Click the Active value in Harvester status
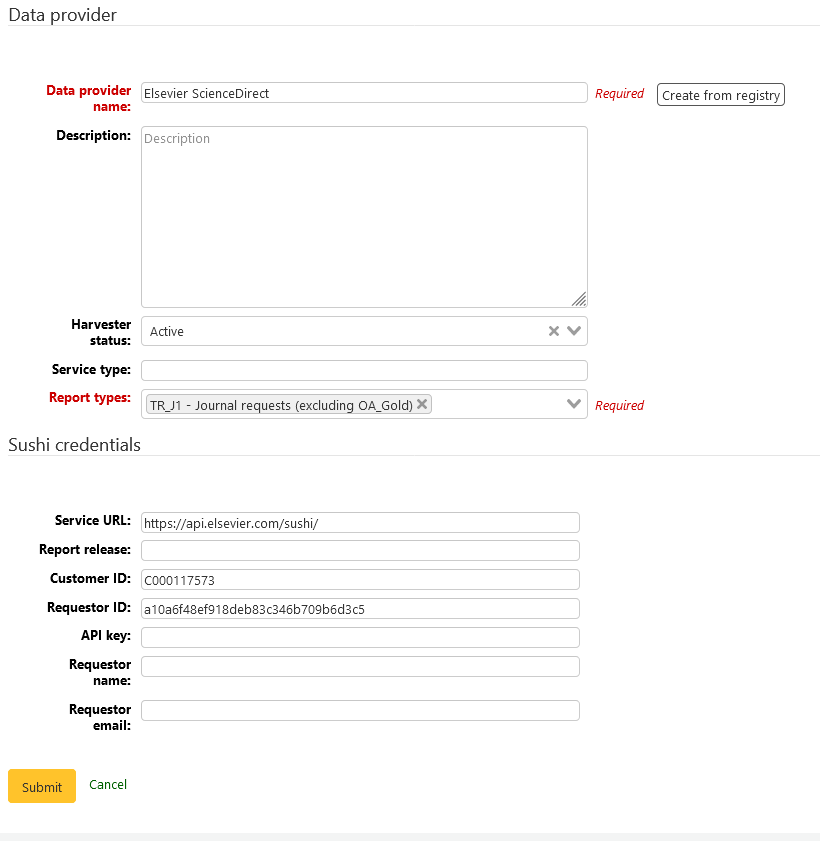This screenshot has height=841, width=820. pyautogui.click(x=167, y=331)
